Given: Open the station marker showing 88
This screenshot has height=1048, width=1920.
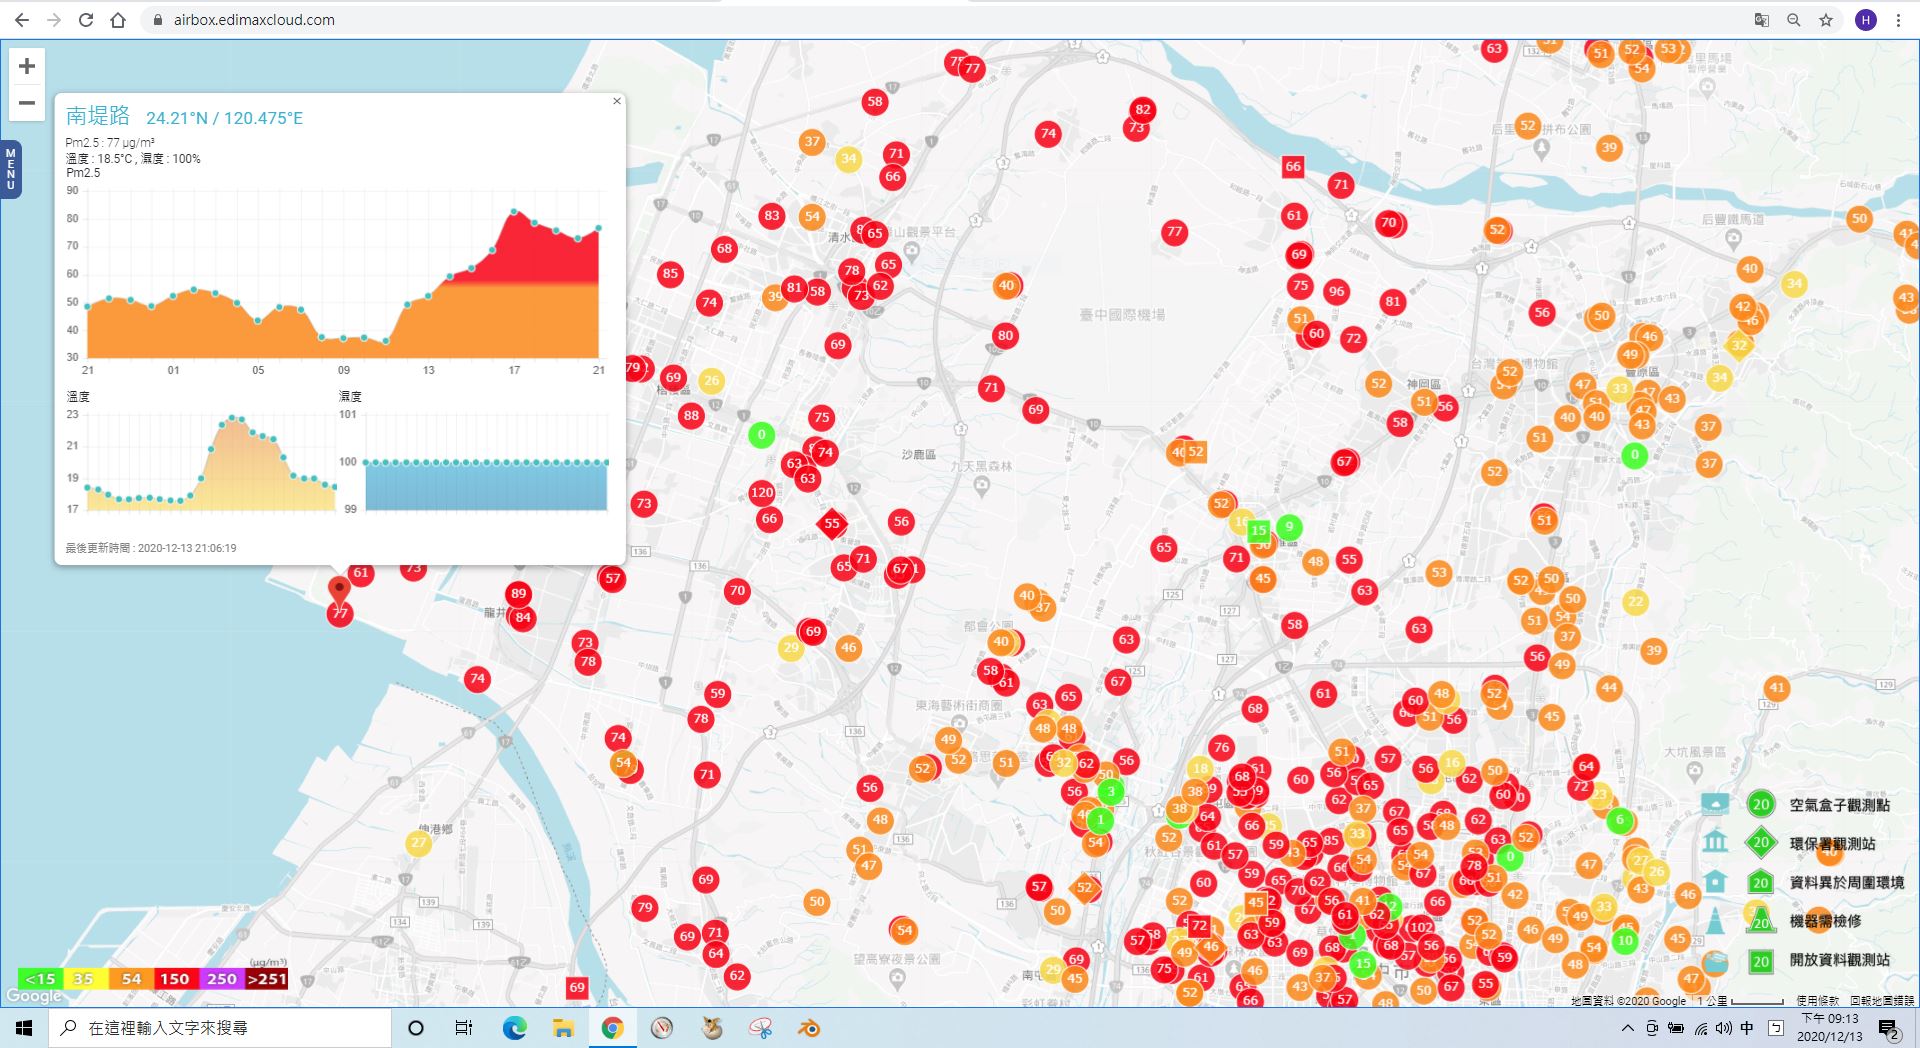Looking at the screenshot, I should [x=691, y=416].
